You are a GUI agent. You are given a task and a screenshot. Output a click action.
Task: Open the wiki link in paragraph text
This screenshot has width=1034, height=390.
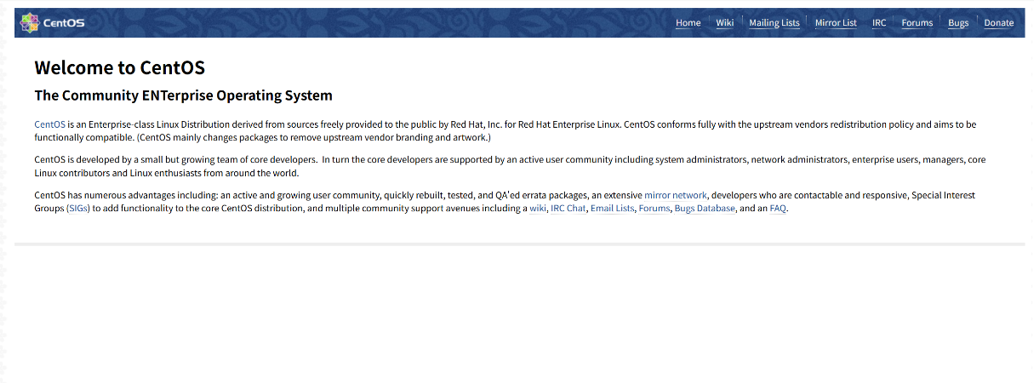point(537,209)
